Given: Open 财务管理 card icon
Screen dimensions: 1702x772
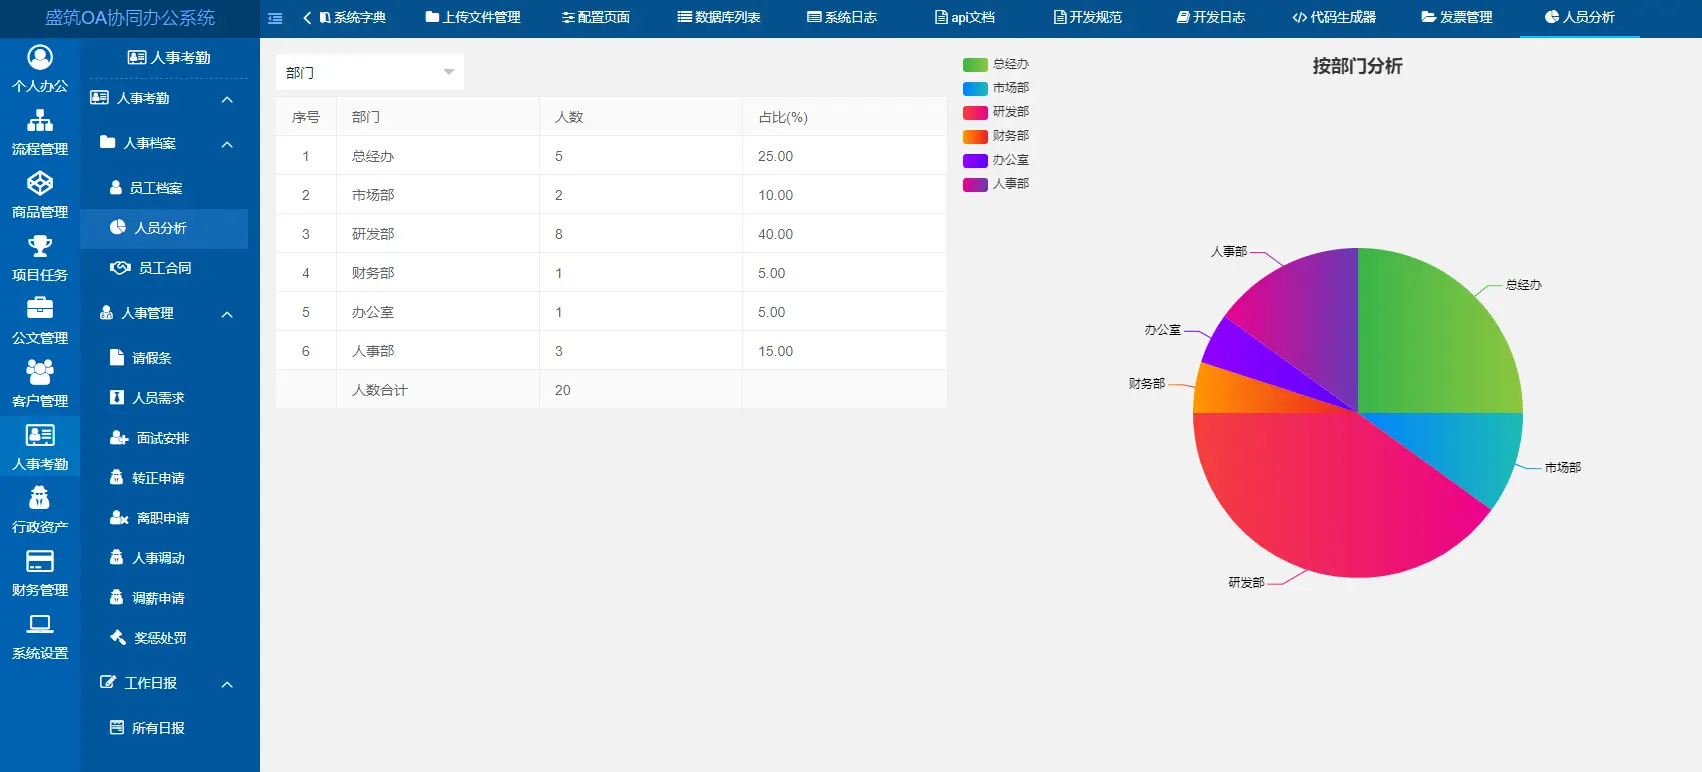Looking at the screenshot, I should point(40,562).
